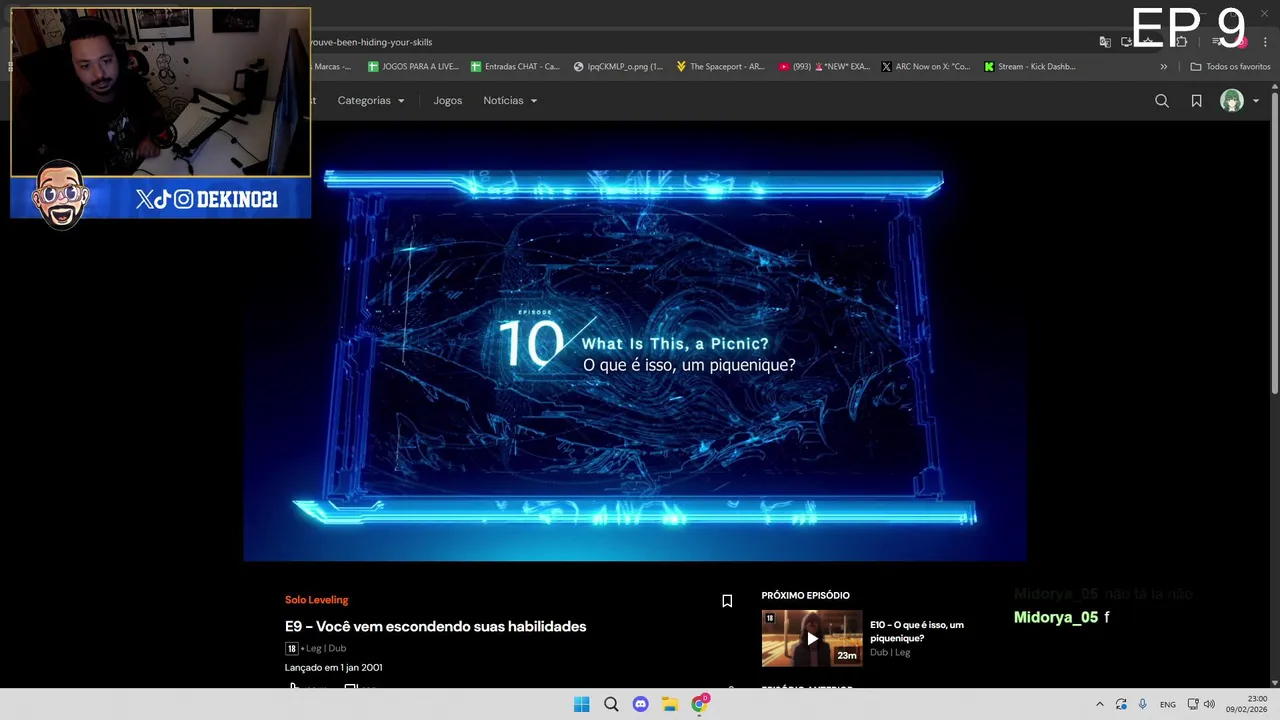The width and height of the screenshot is (1280, 720).
Task: Open Windows taskbar Search
Action: 611,704
